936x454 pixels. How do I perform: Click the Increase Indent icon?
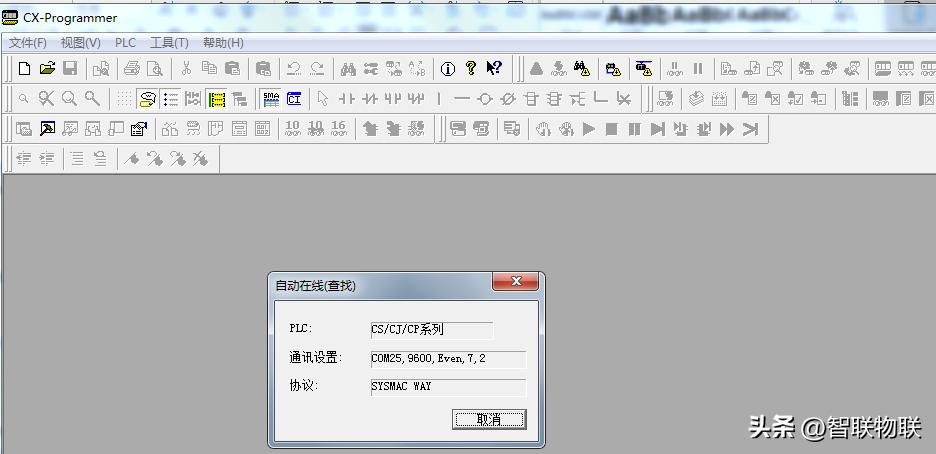(47, 158)
